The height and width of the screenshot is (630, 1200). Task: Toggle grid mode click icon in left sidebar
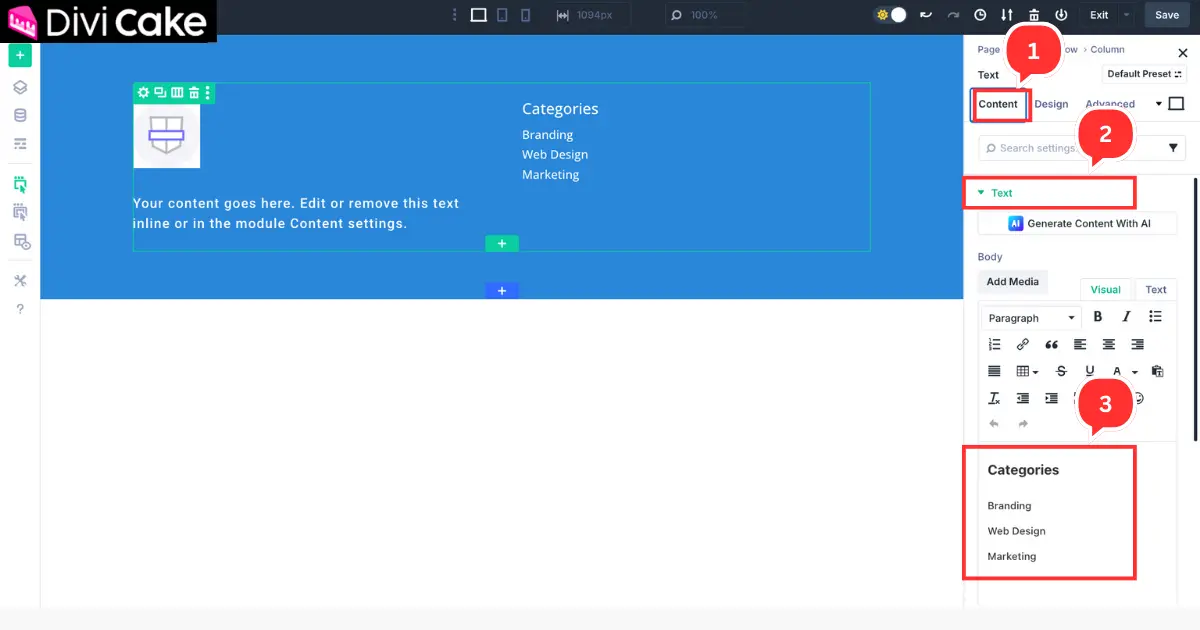pyautogui.click(x=20, y=212)
